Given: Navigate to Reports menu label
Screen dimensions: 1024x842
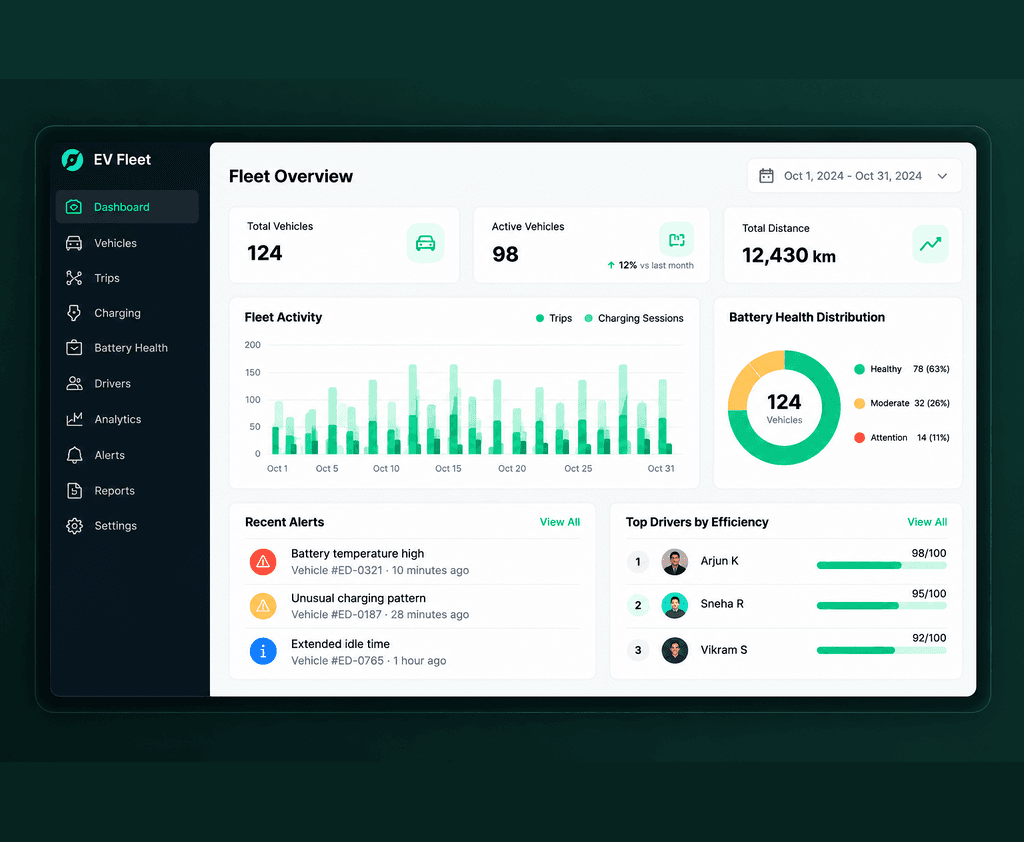Looking at the screenshot, I should tap(114, 491).
